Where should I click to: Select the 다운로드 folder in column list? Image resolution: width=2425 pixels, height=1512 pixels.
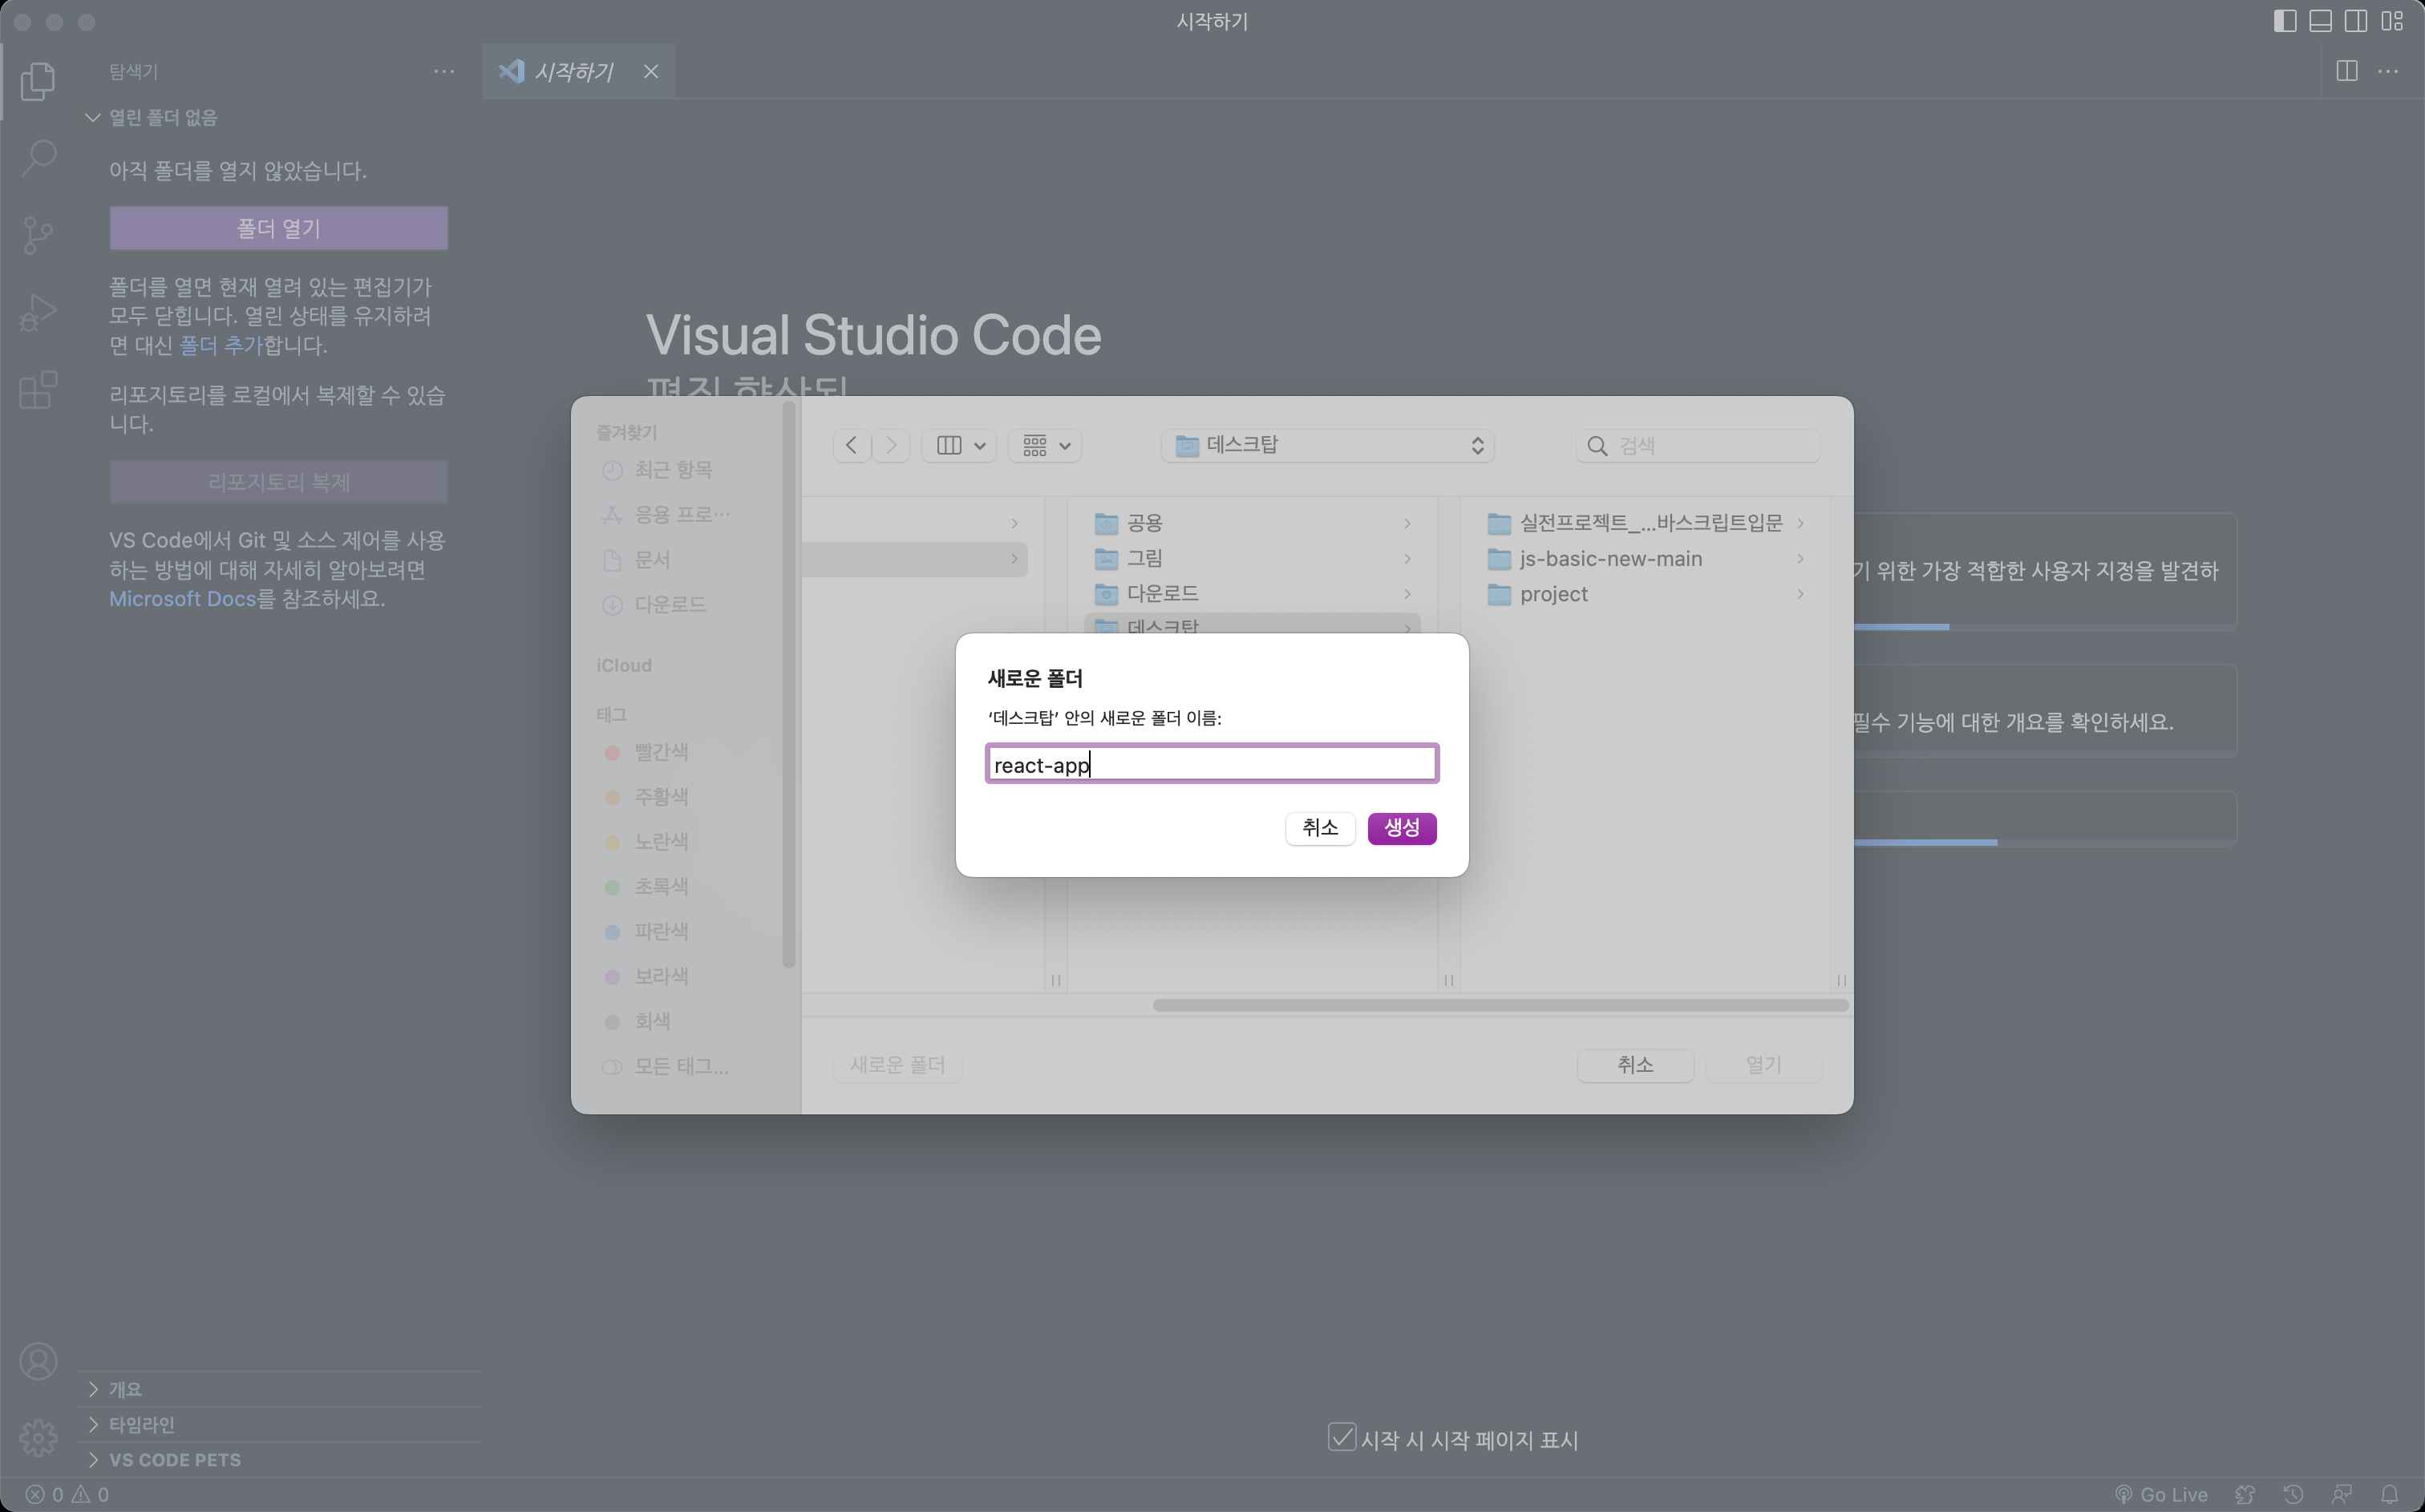1253,593
